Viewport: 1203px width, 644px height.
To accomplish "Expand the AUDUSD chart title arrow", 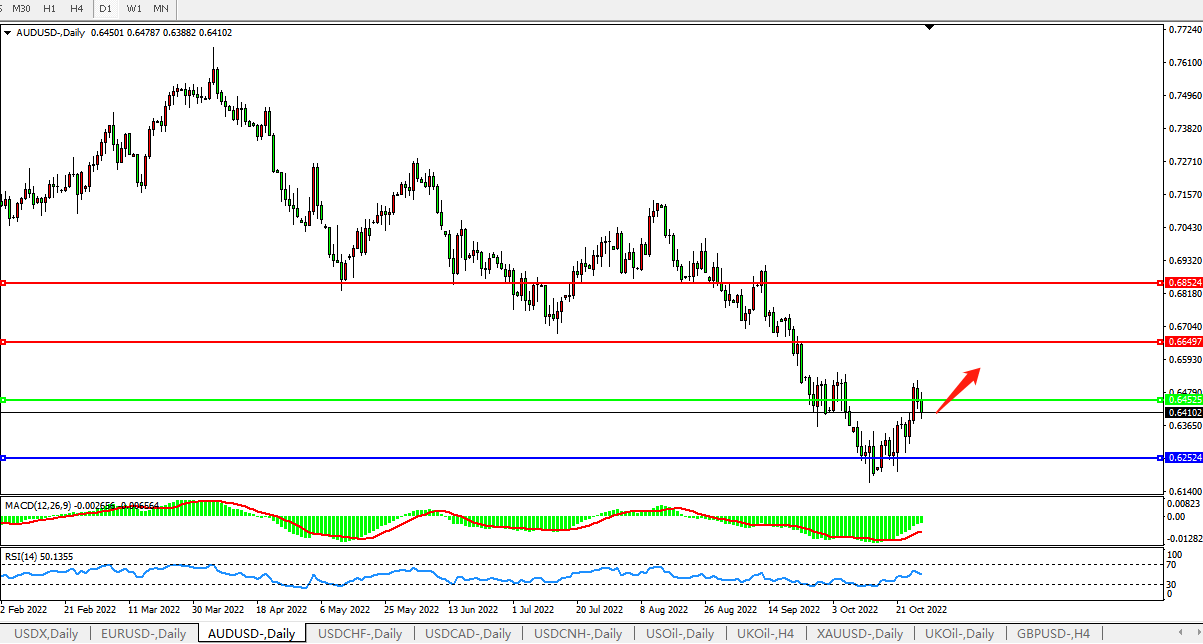I will tap(8, 33).
